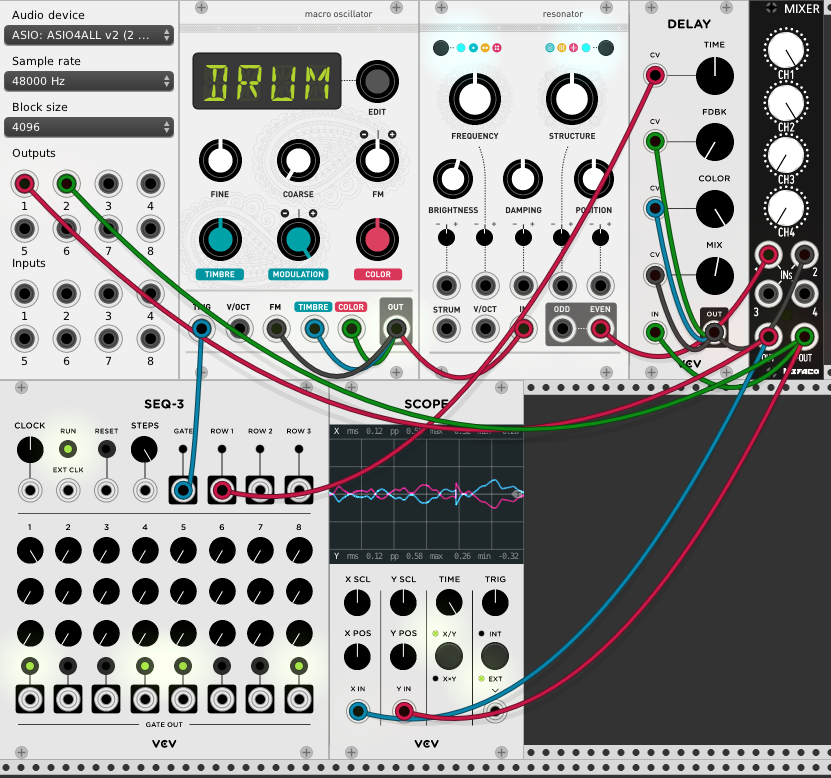Click the DELAY IN jack
831x778 pixels.
(655, 333)
